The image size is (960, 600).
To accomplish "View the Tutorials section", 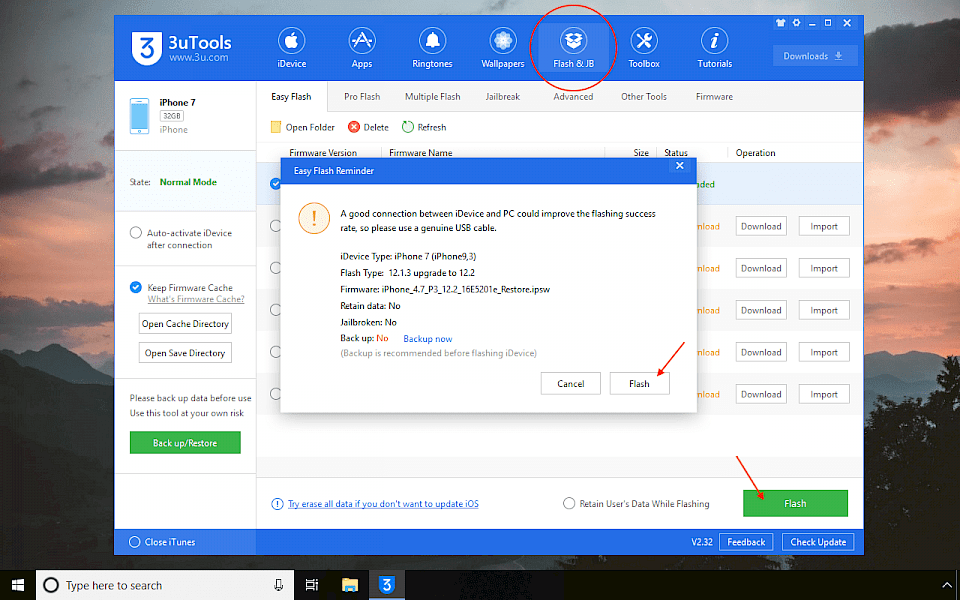I will (714, 48).
